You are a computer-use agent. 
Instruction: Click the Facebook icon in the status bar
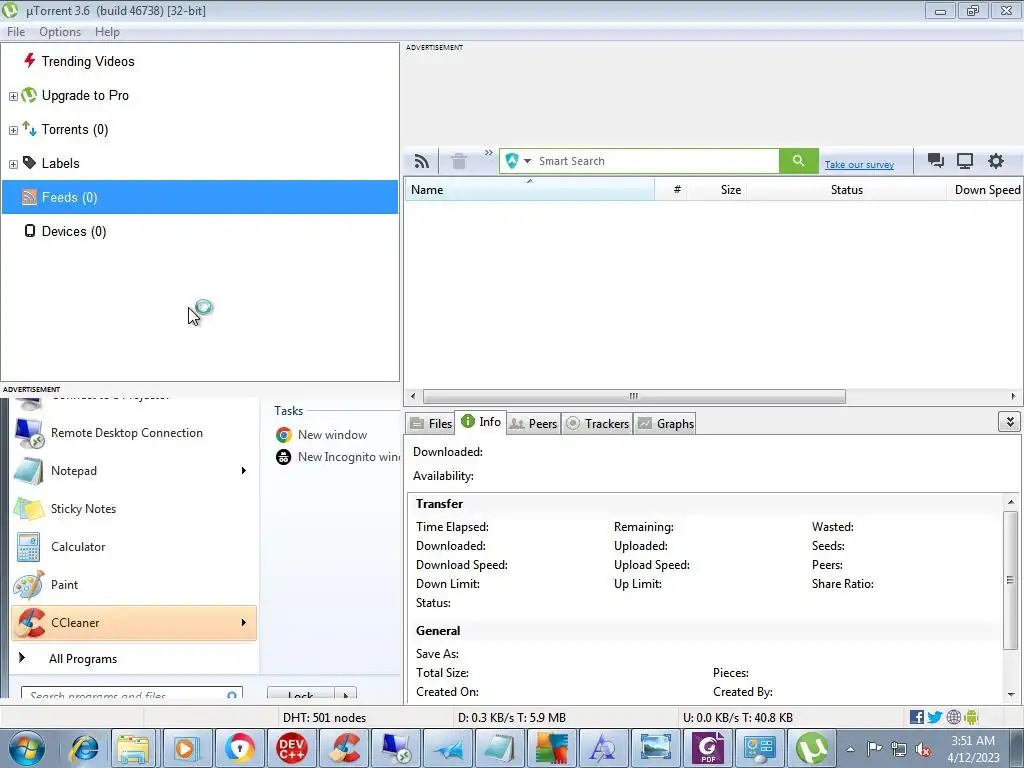pos(917,717)
